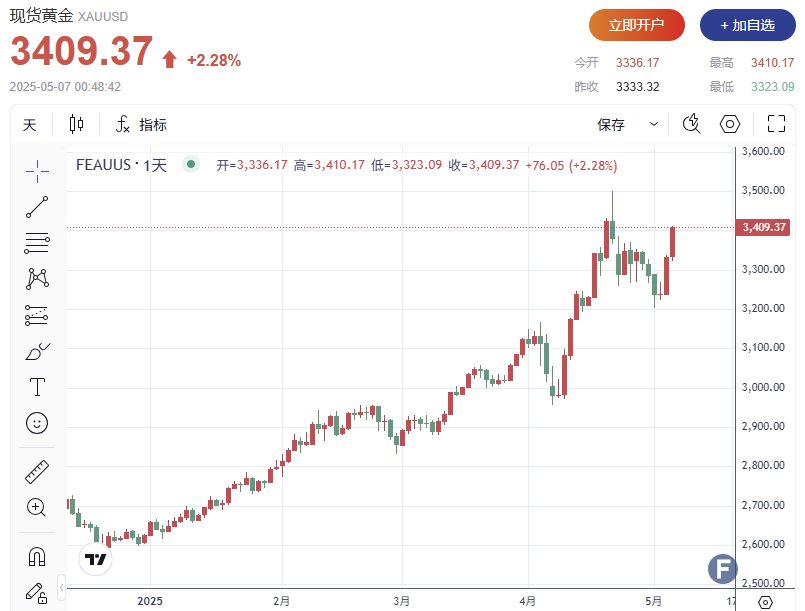Open the 指标 indicators menu

pyautogui.click(x=141, y=125)
